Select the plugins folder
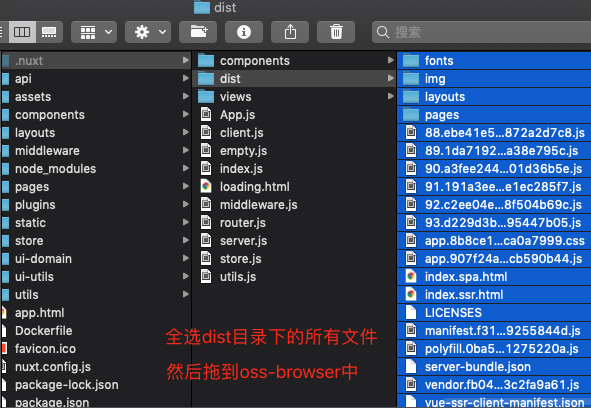This screenshot has width=591, height=408. pyautogui.click(x=96, y=205)
